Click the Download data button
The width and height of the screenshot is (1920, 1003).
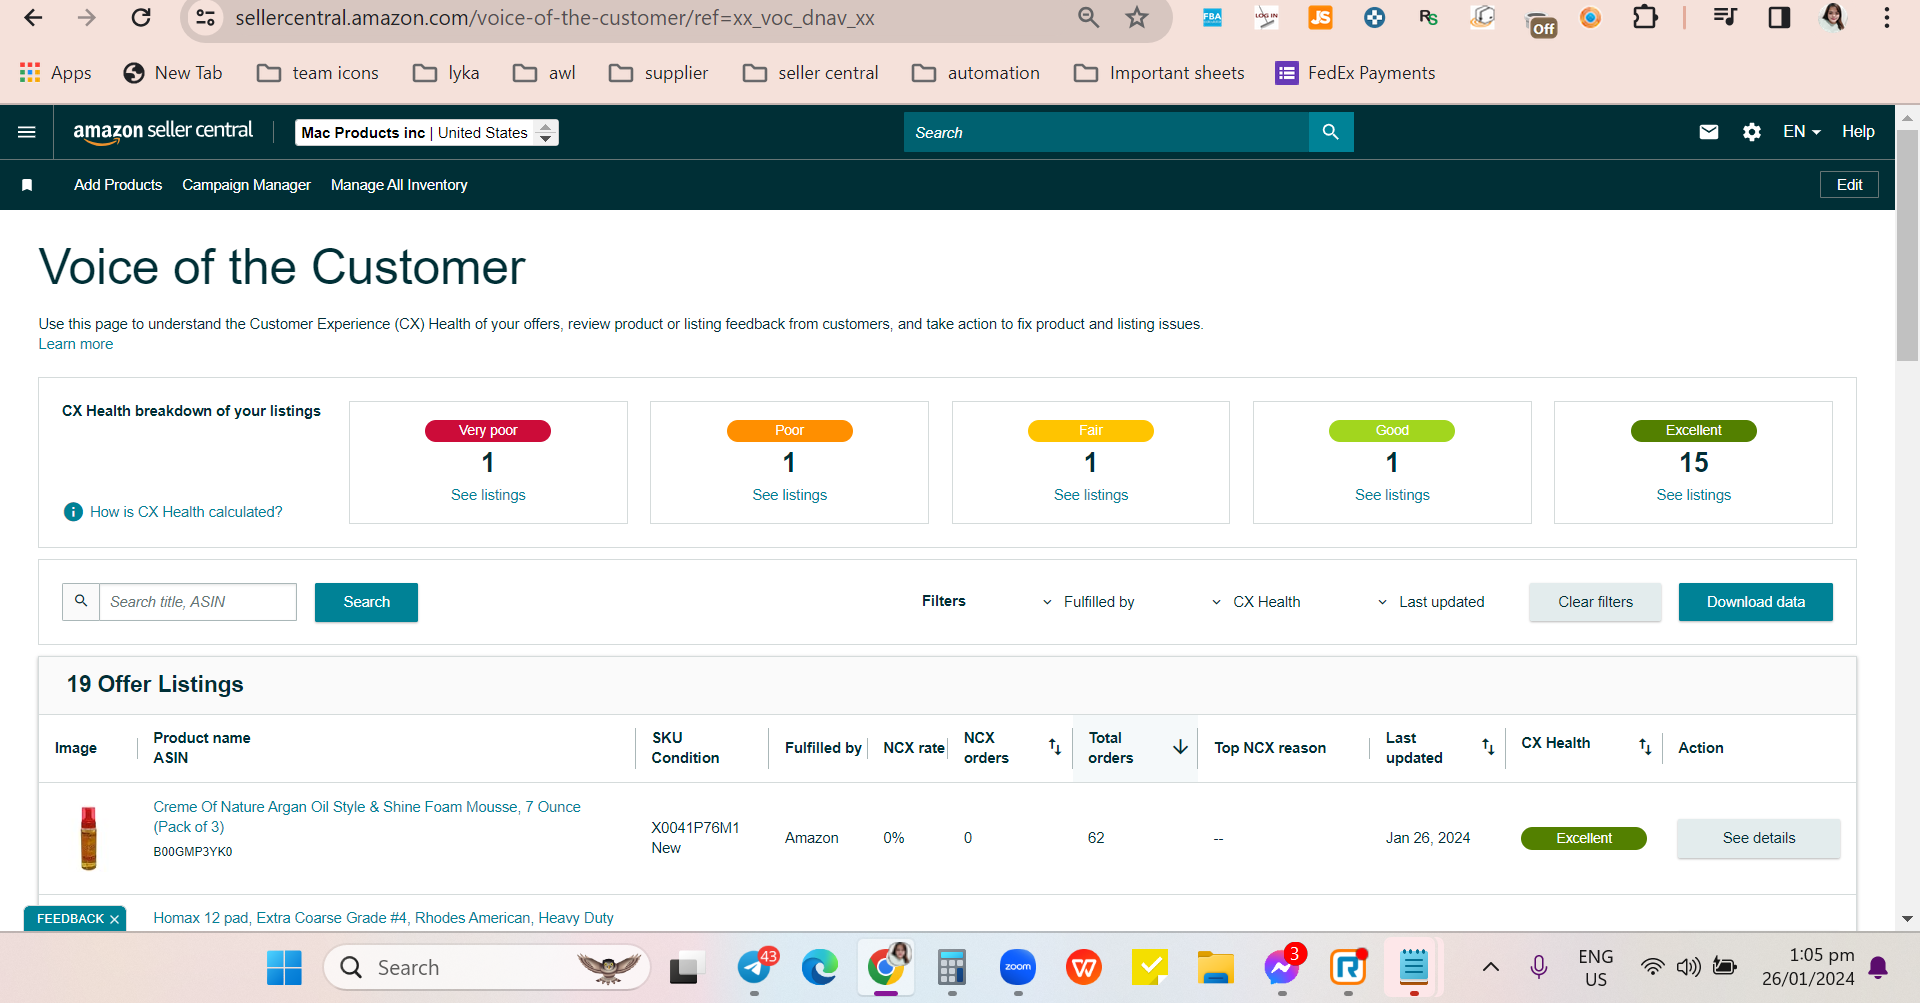(1756, 602)
